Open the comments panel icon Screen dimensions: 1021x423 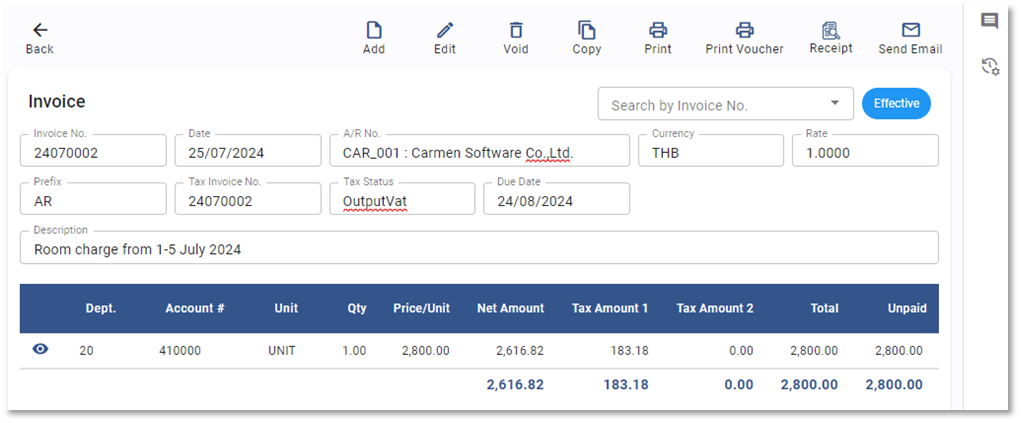click(989, 21)
